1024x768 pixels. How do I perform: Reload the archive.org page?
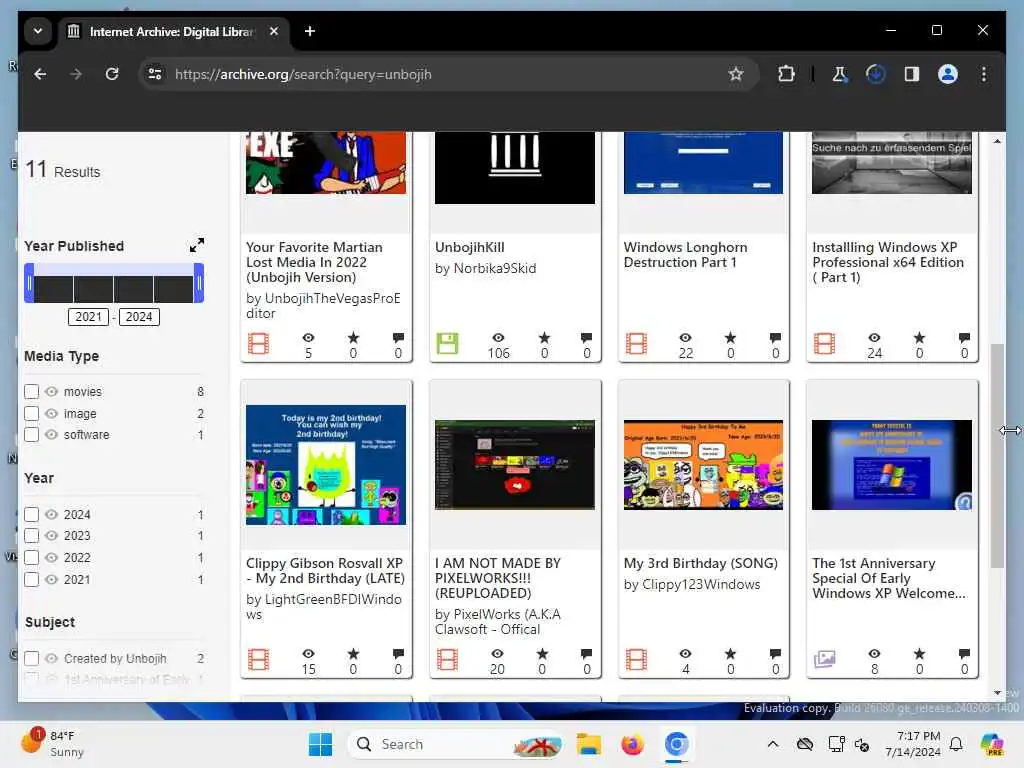tap(112, 74)
